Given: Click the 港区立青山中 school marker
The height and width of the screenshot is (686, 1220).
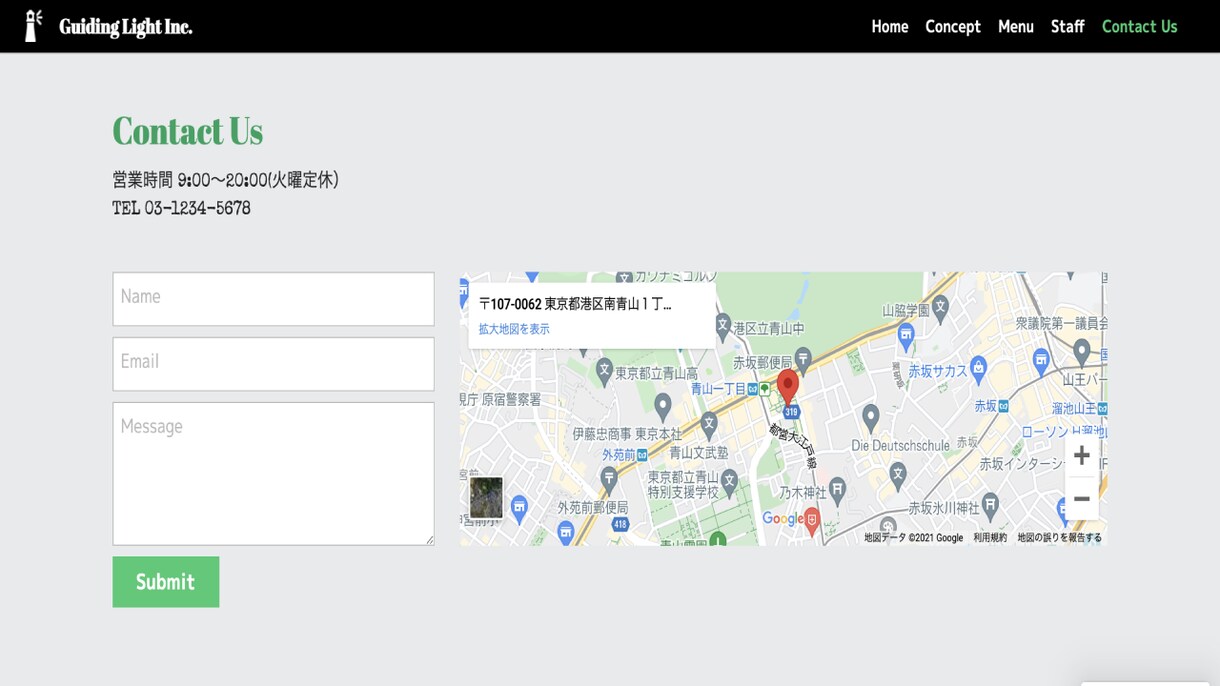Looking at the screenshot, I should coord(723,325).
